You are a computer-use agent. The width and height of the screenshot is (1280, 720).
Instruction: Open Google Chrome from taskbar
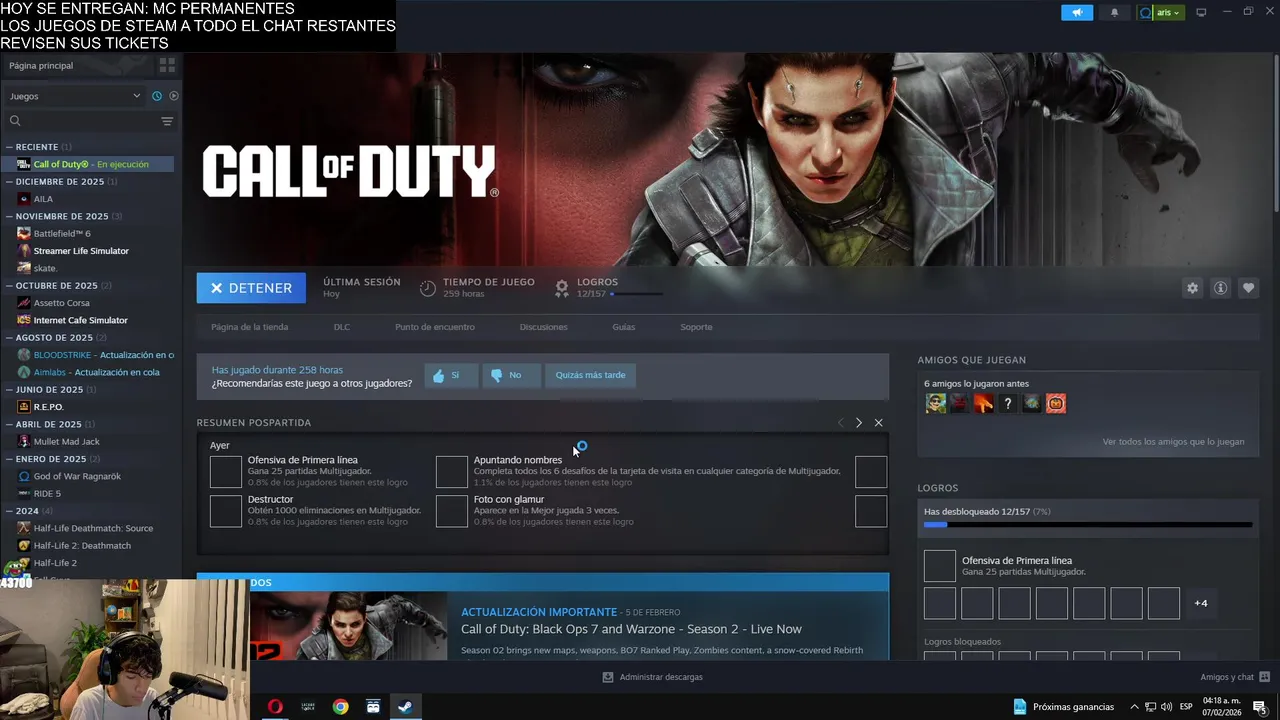pos(341,706)
